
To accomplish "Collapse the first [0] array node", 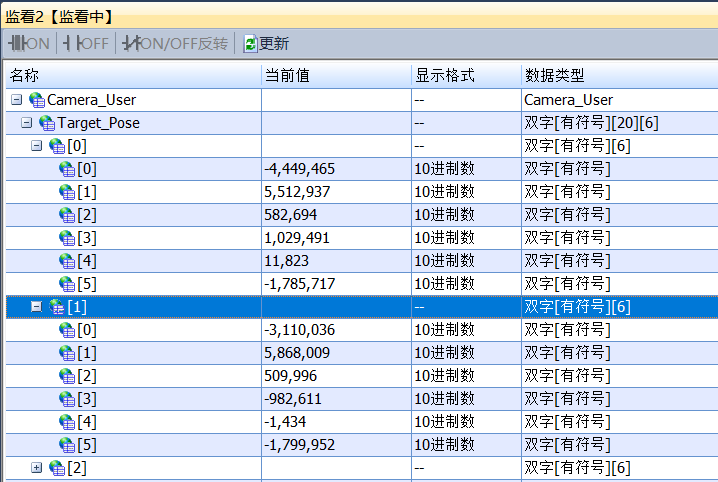I will click(37, 146).
